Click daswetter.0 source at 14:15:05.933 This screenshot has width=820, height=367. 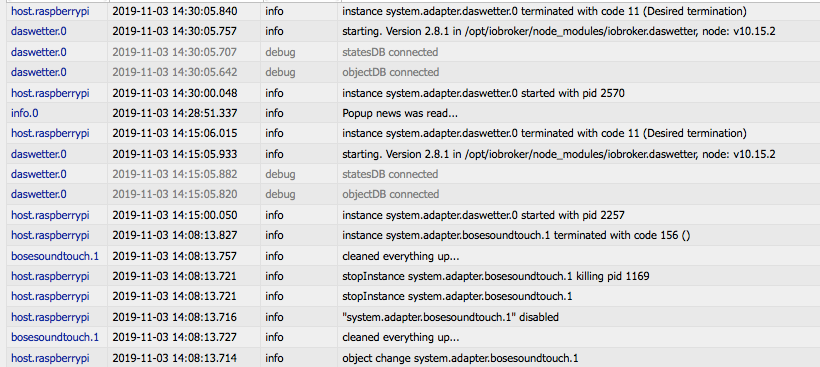39,154
